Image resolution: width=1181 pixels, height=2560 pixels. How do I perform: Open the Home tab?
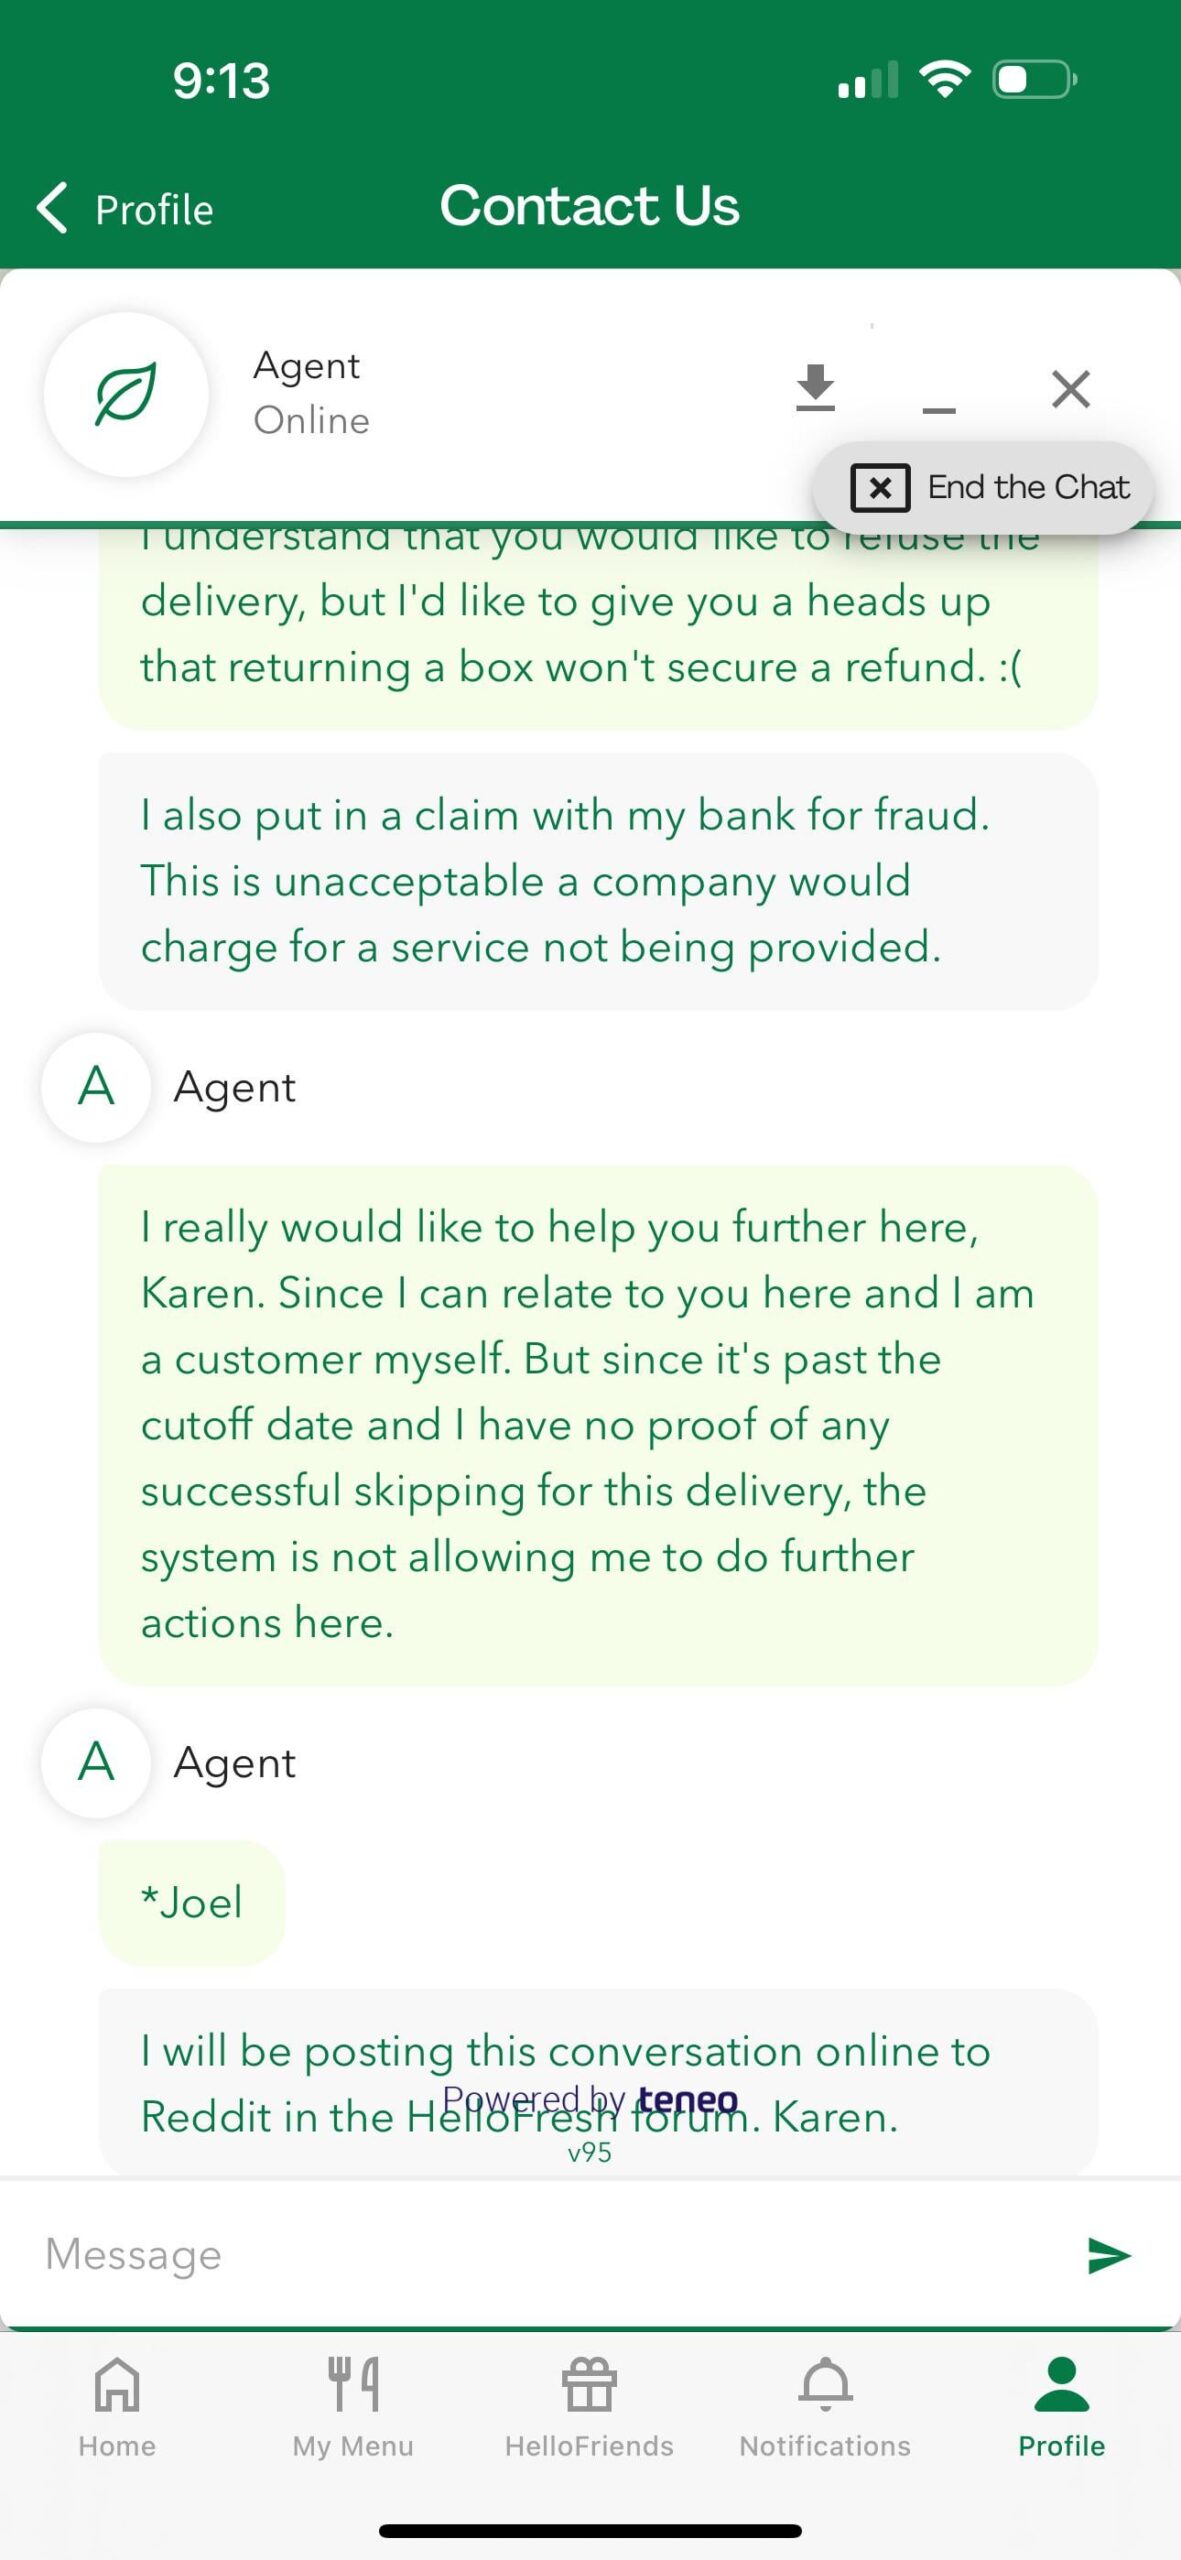tap(117, 2405)
